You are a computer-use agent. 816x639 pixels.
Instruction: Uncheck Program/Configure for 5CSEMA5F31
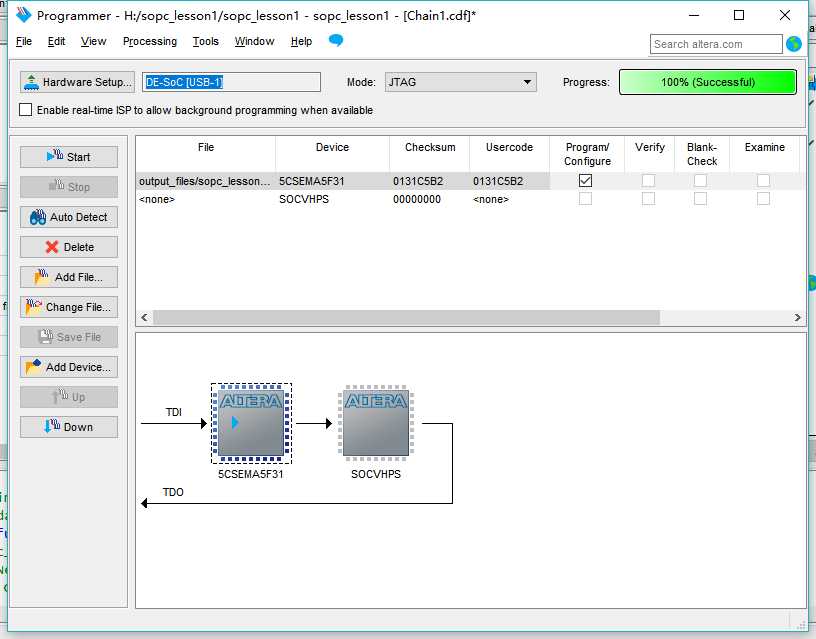tap(585, 181)
